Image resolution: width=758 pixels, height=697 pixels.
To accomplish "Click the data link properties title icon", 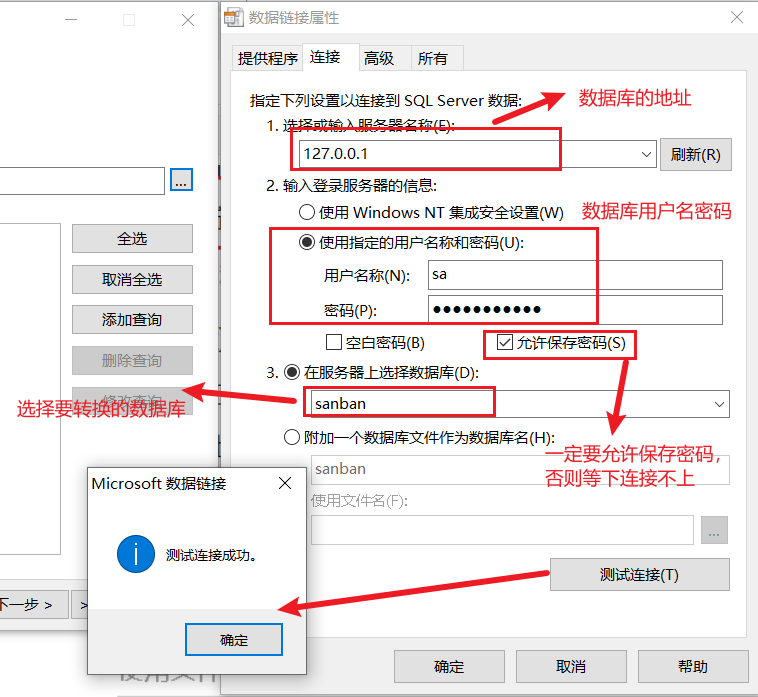I will pos(233,18).
